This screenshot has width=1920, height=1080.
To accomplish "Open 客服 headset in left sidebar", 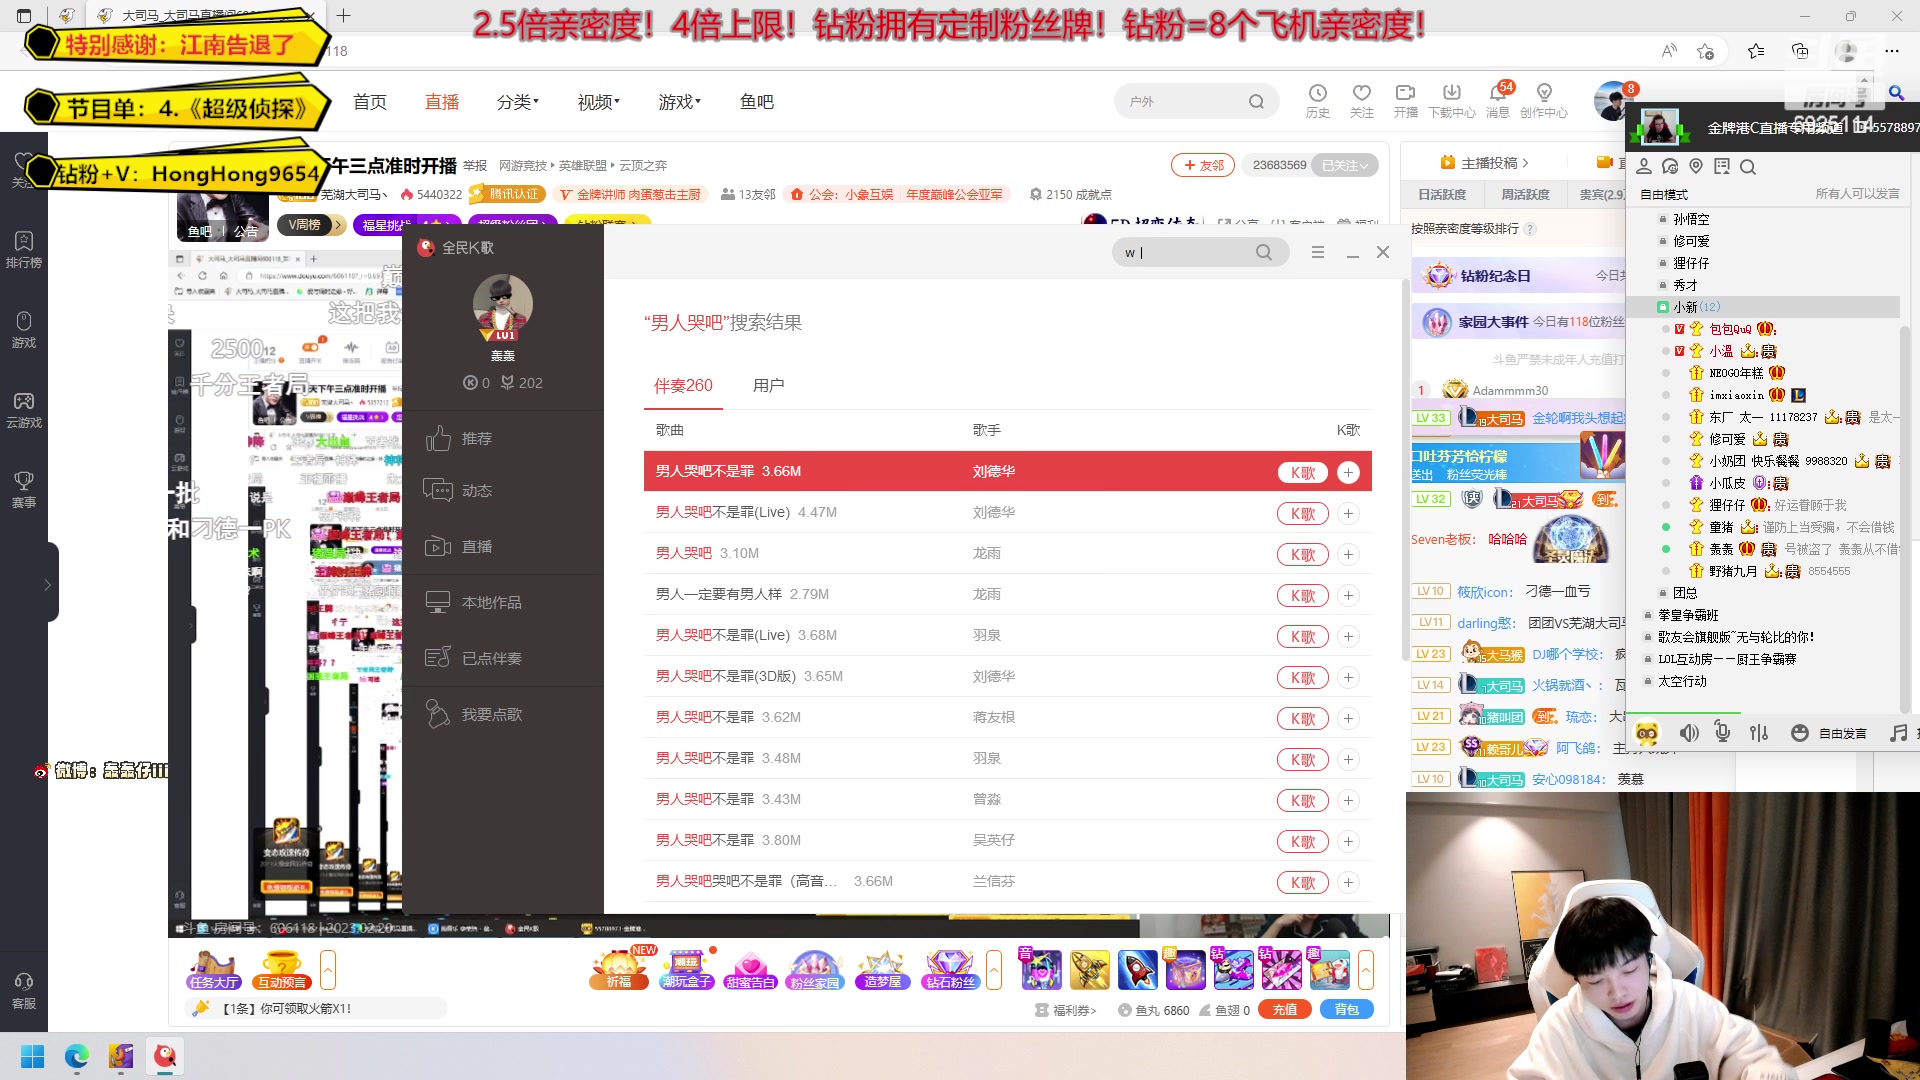I will click(24, 991).
